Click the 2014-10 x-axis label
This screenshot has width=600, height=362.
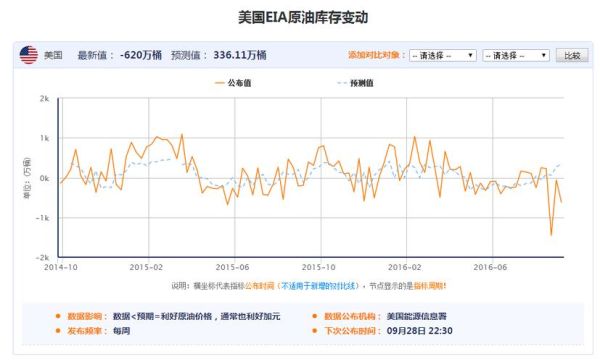60,267
